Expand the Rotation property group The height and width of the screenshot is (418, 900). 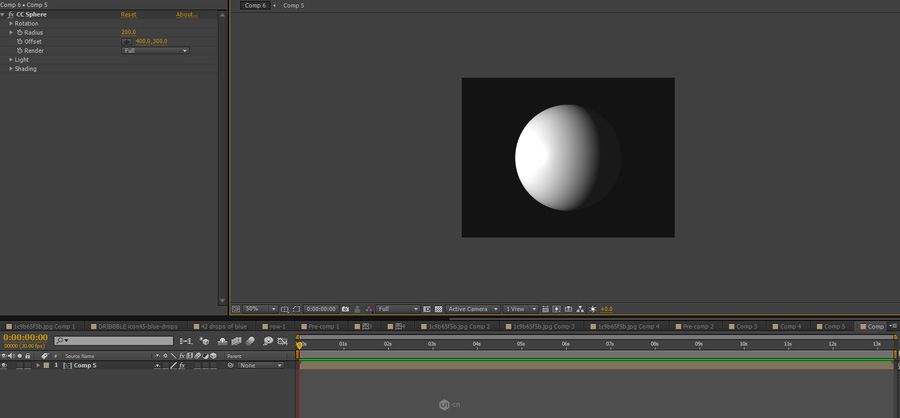pyautogui.click(x=11, y=23)
